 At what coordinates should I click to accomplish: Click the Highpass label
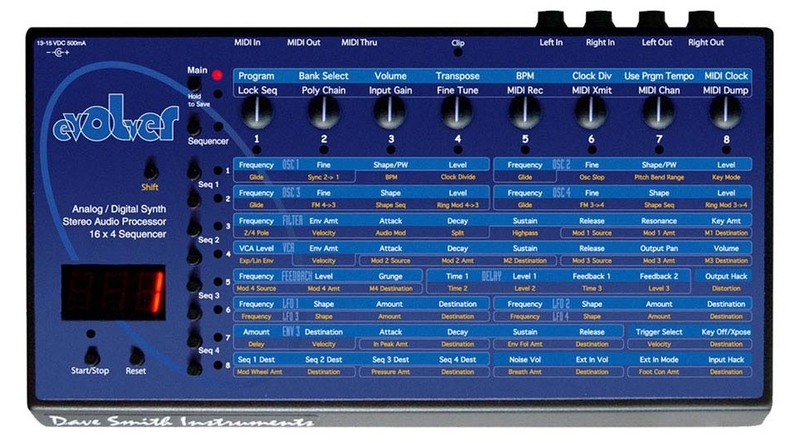(525, 233)
